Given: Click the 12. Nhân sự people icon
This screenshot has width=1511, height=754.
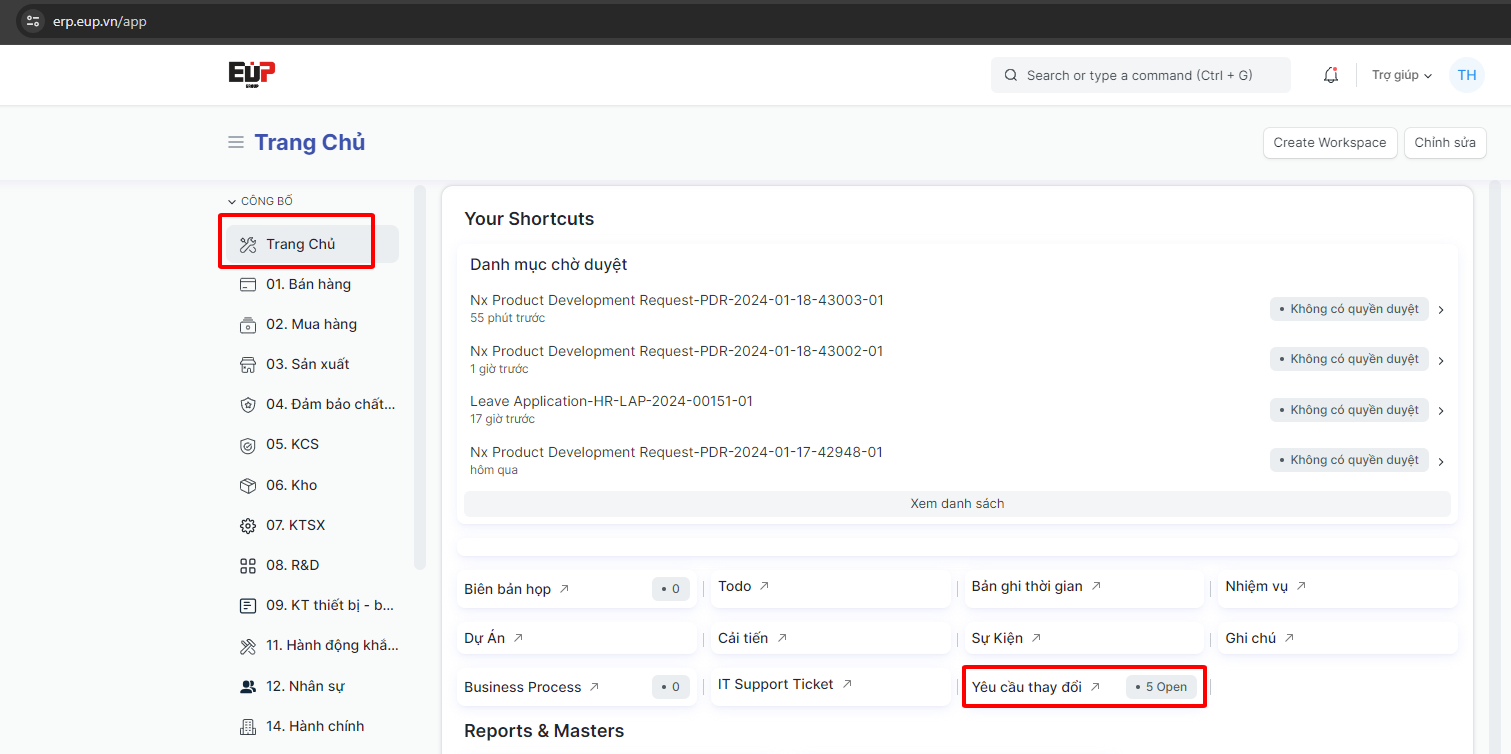Looking at the screenshot, I should tap(248, 686).
